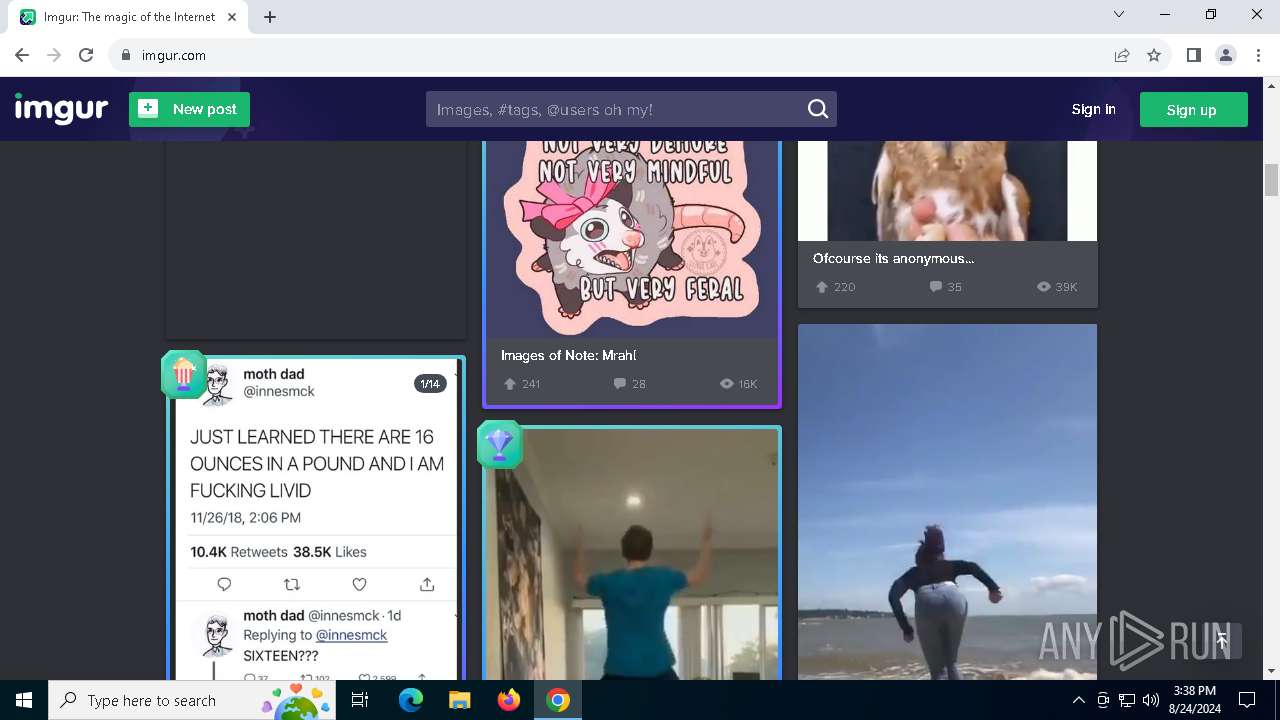Select the Imgur: The magic of the Internet tab
The image size is (1280, 720).
[130, 17]
